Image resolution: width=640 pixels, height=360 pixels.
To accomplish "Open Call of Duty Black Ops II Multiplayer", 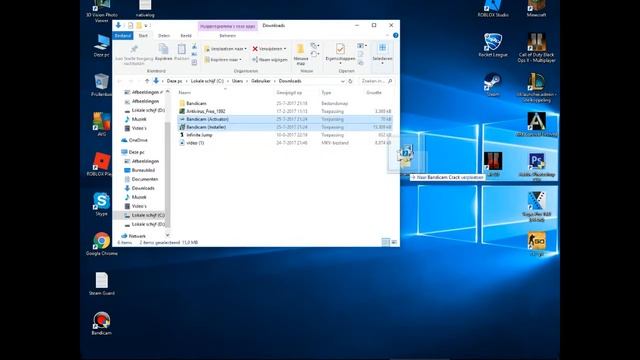I will coord(536,48).
